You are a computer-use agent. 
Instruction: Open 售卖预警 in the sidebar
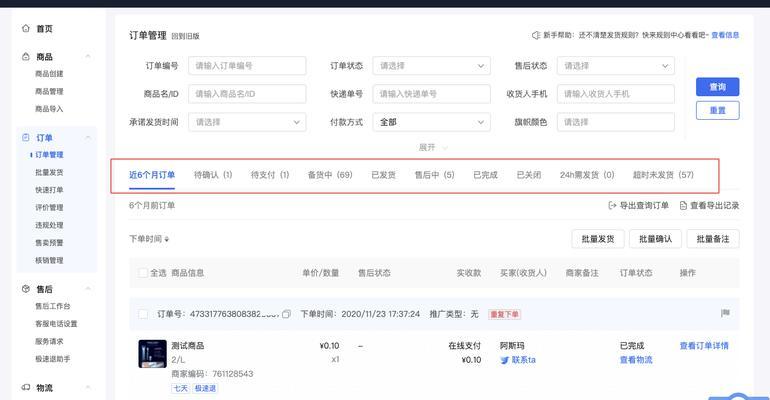(49, 243)
